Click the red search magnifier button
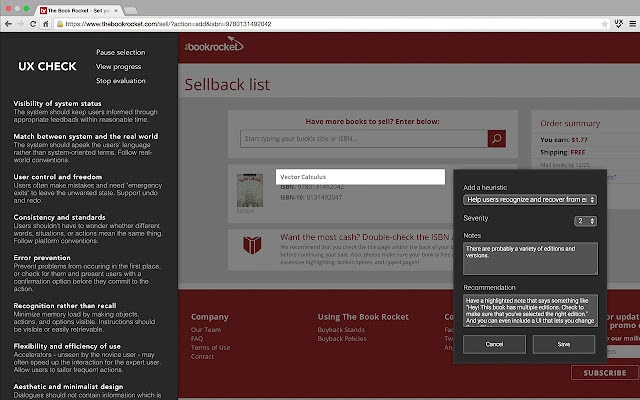This screenshot has width=640, height=400. click(x=497, y=138)
